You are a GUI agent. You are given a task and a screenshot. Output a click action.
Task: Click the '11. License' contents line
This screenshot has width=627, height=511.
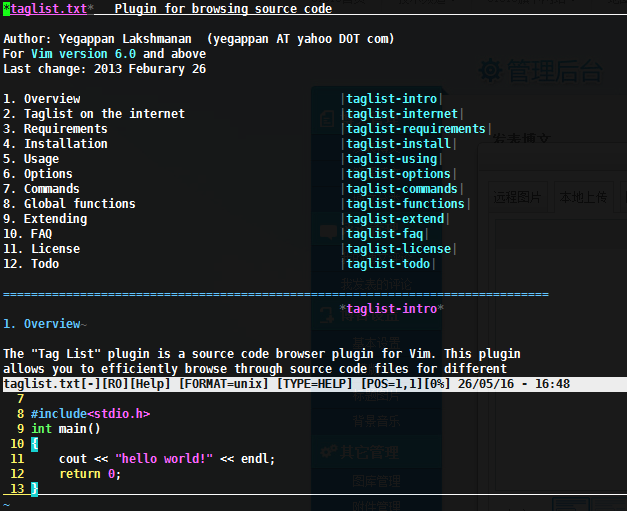42,249
